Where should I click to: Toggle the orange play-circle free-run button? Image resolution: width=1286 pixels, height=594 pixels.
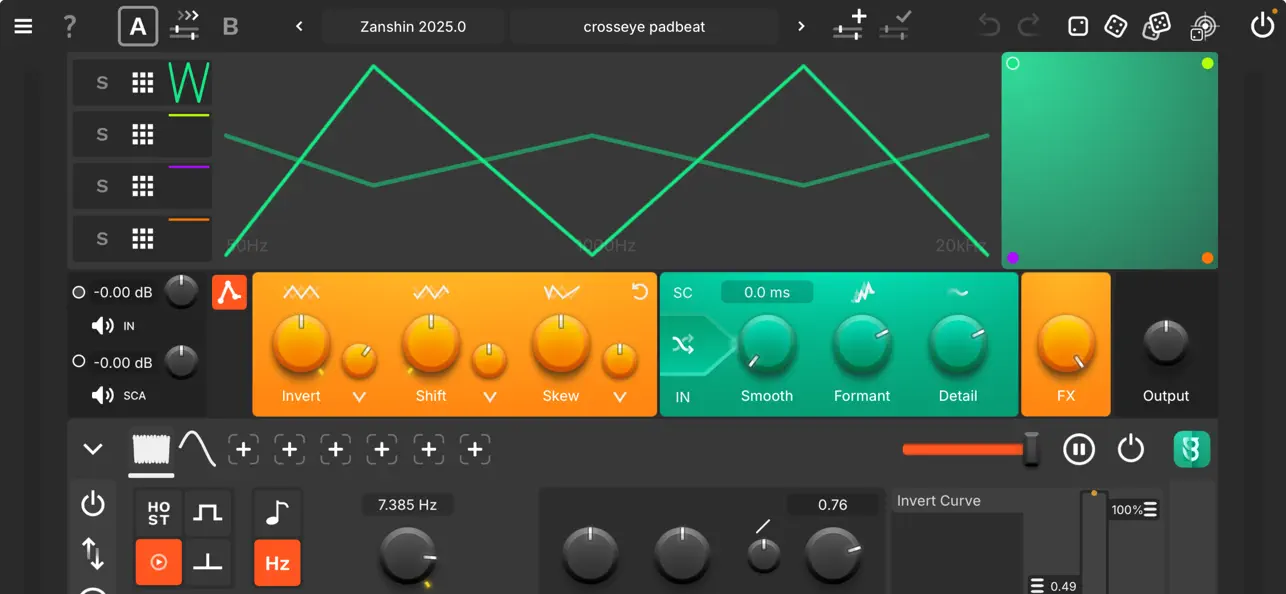click(159, 562)
